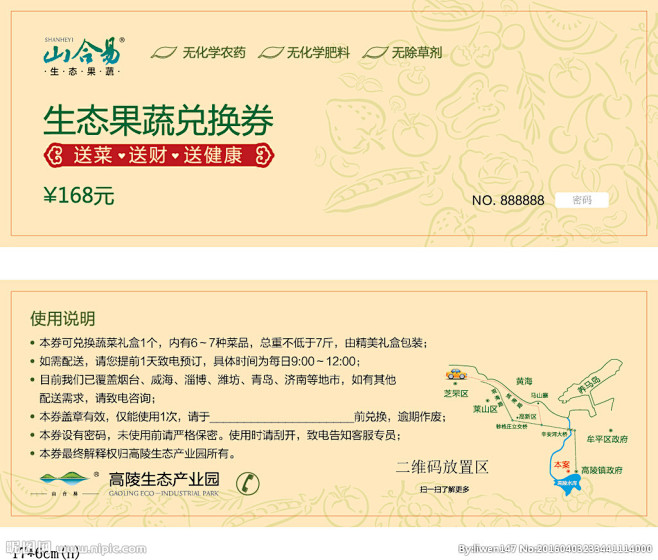The image size is (658, 560).
Task: Click the 黄海 map label
Action: [524, 381]
